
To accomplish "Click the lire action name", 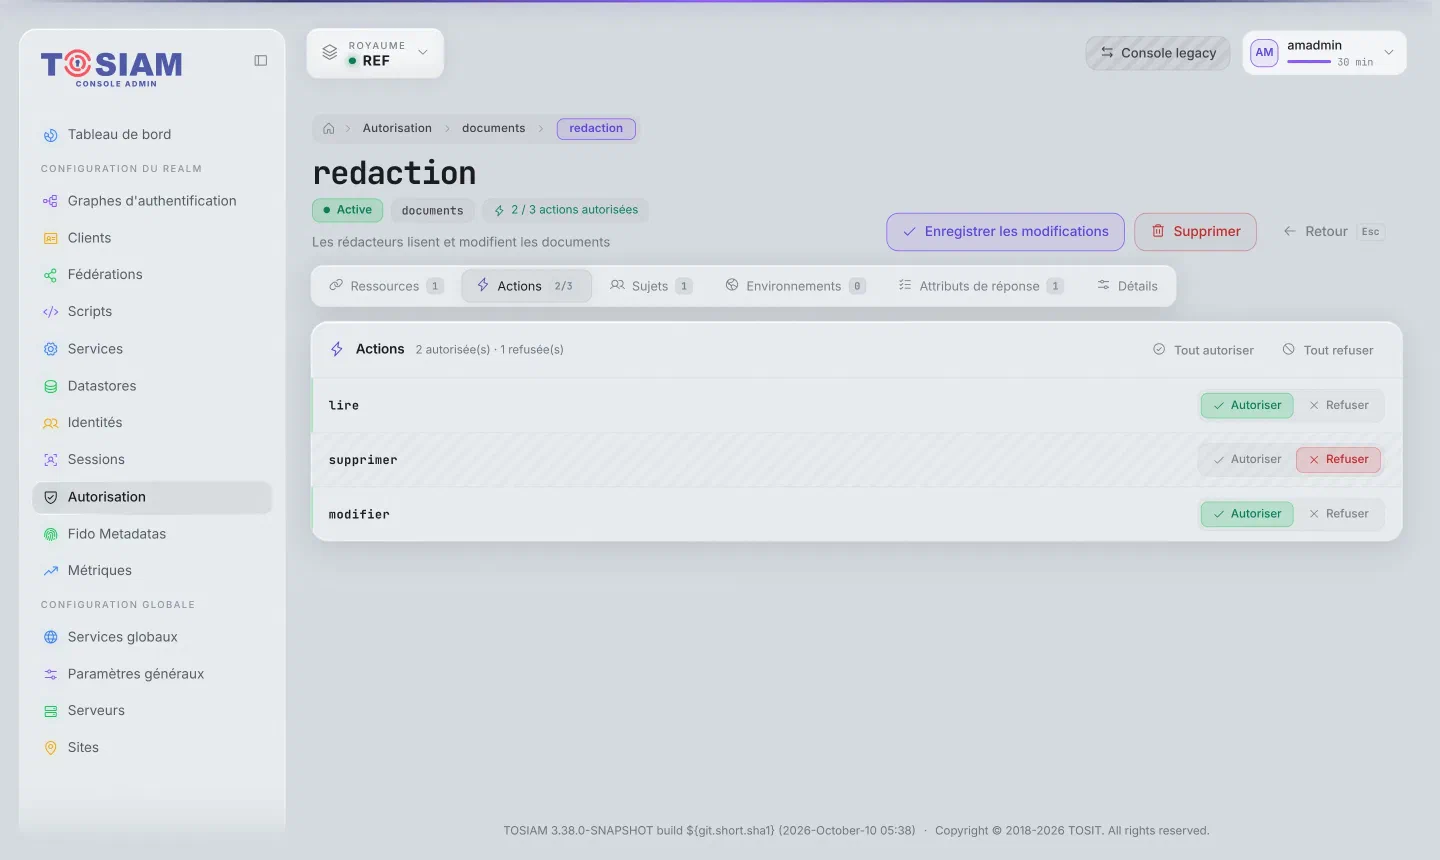I will pyautogui.click(x=344, y=405).
